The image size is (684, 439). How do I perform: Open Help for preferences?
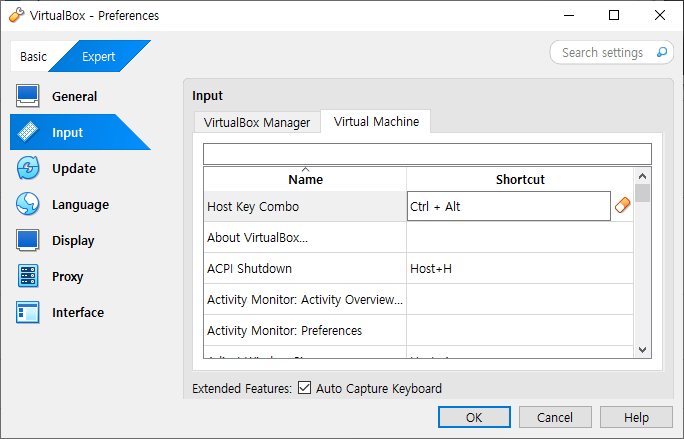click(x=636, y=418)
